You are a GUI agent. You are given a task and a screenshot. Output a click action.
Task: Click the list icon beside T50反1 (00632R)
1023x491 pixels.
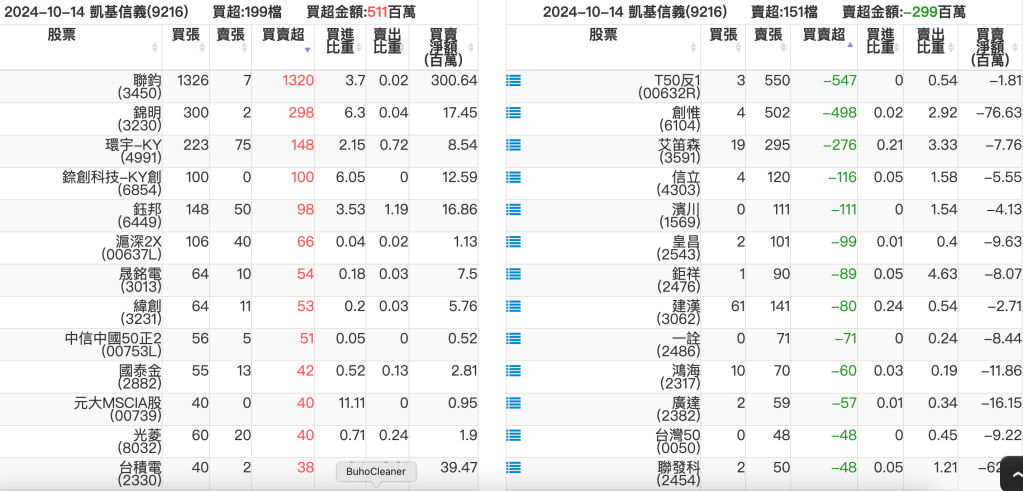514,81
